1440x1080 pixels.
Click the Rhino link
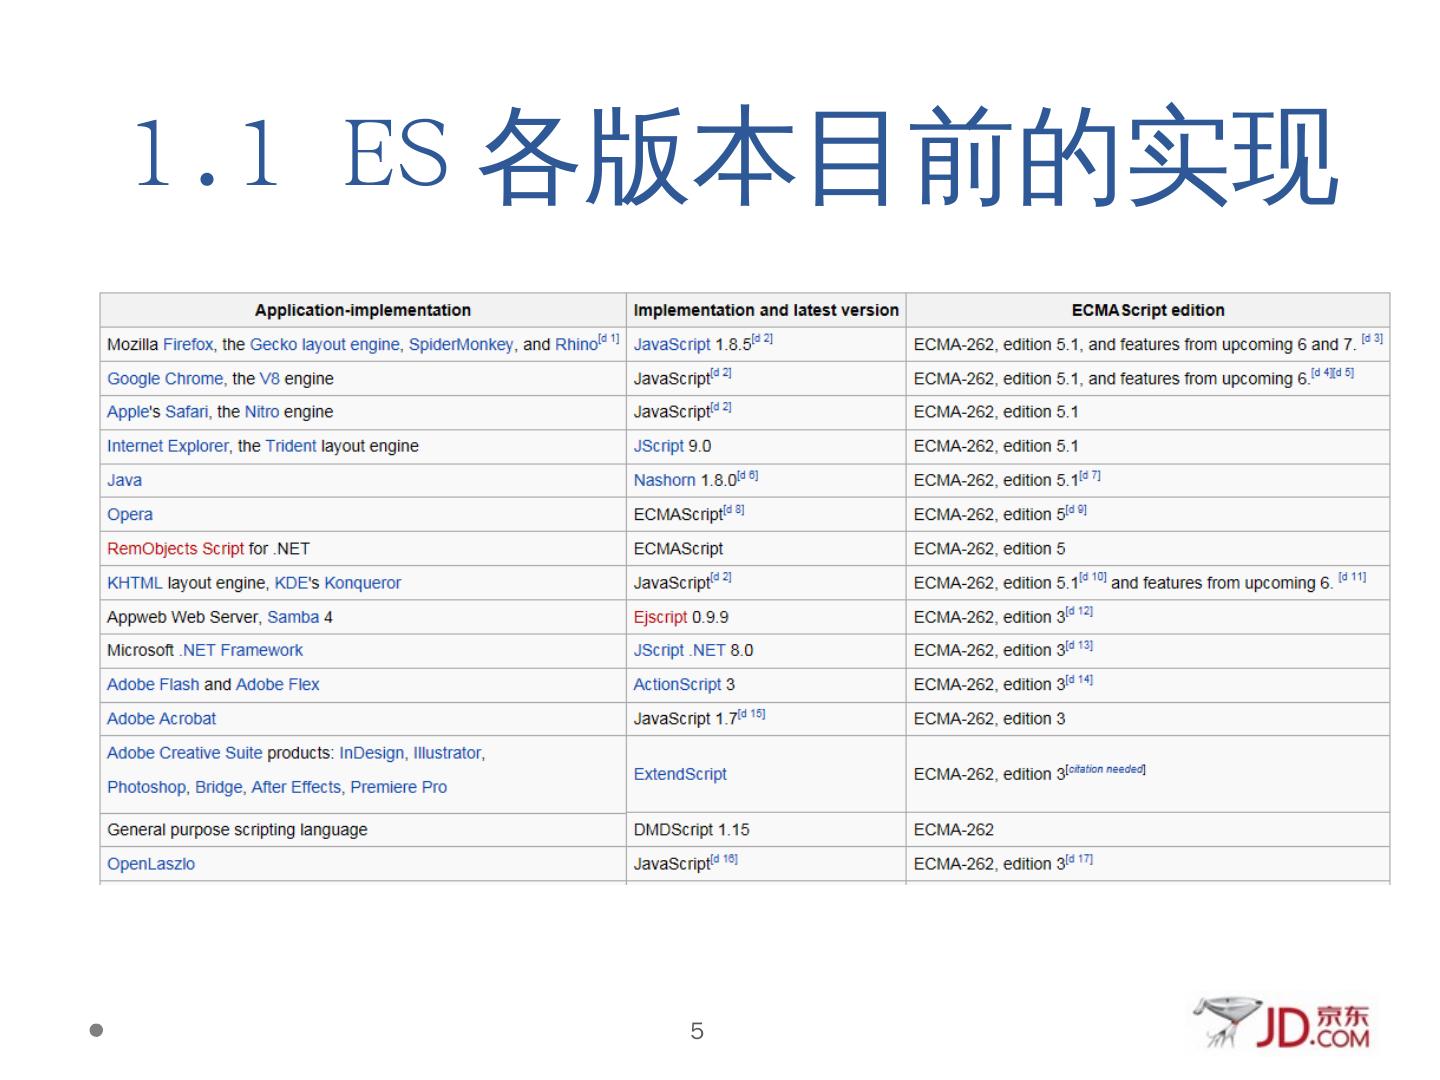tap(576, 345)
